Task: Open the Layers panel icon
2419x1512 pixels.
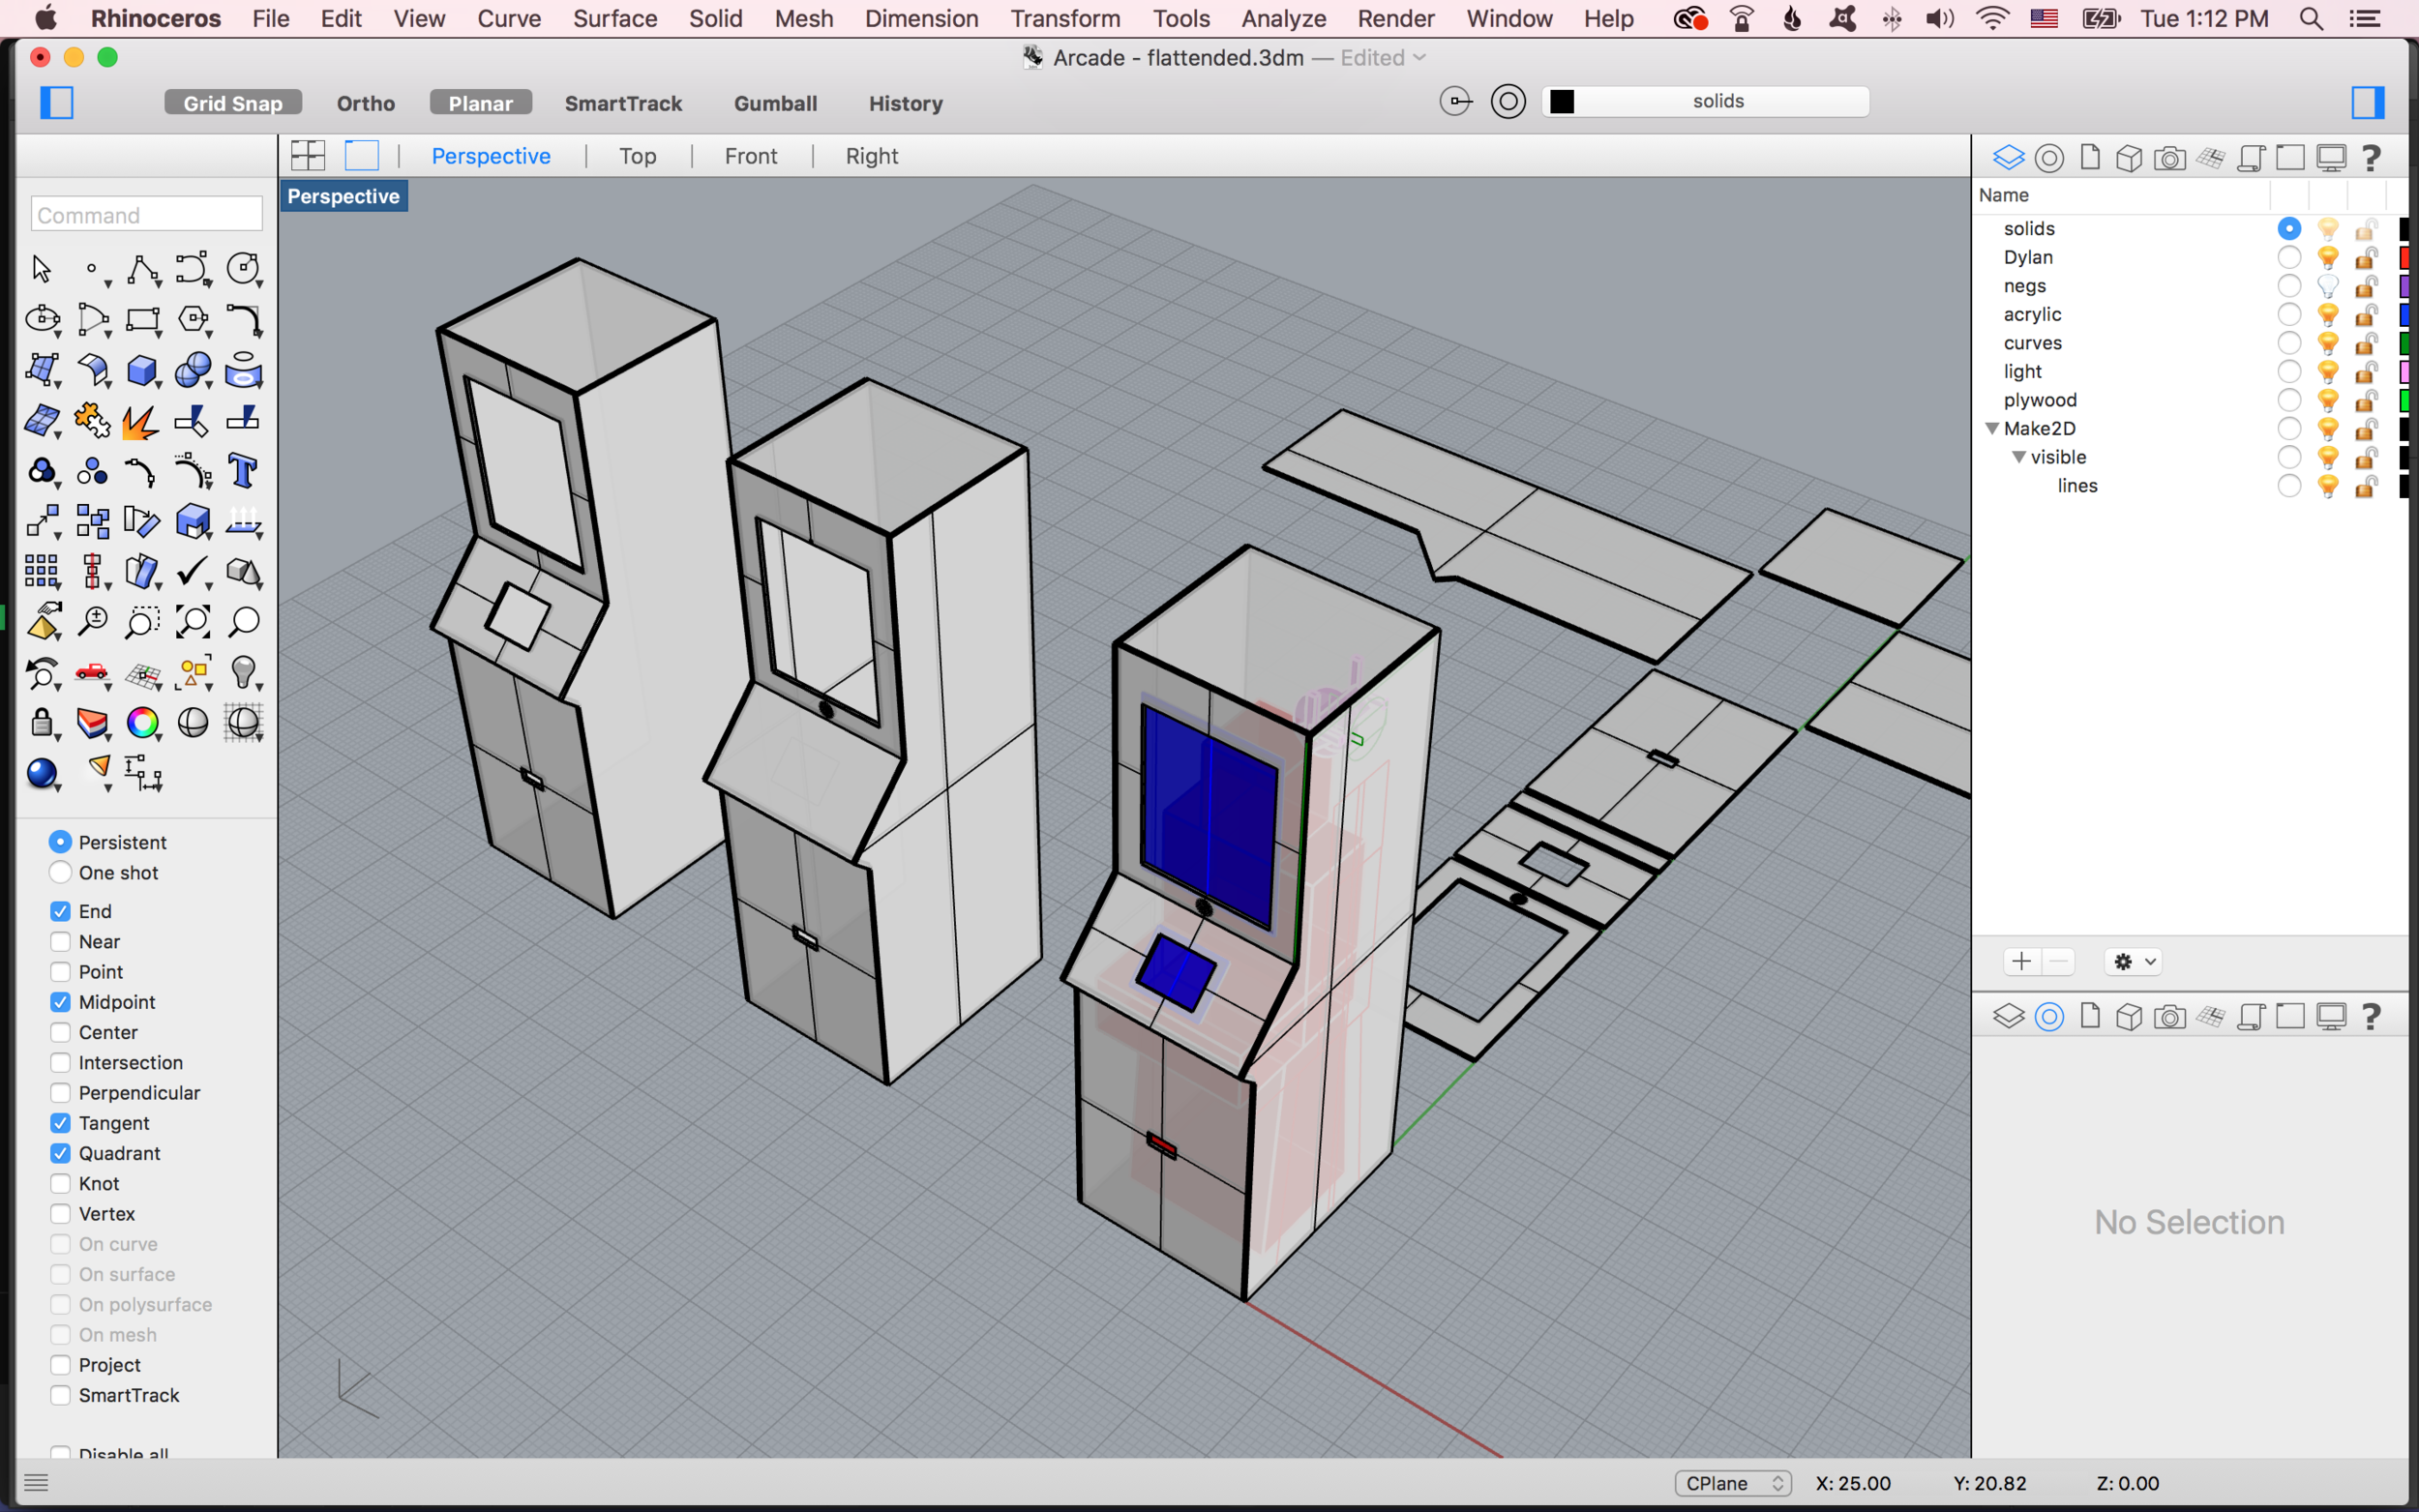Action: tap(2008, 158)
